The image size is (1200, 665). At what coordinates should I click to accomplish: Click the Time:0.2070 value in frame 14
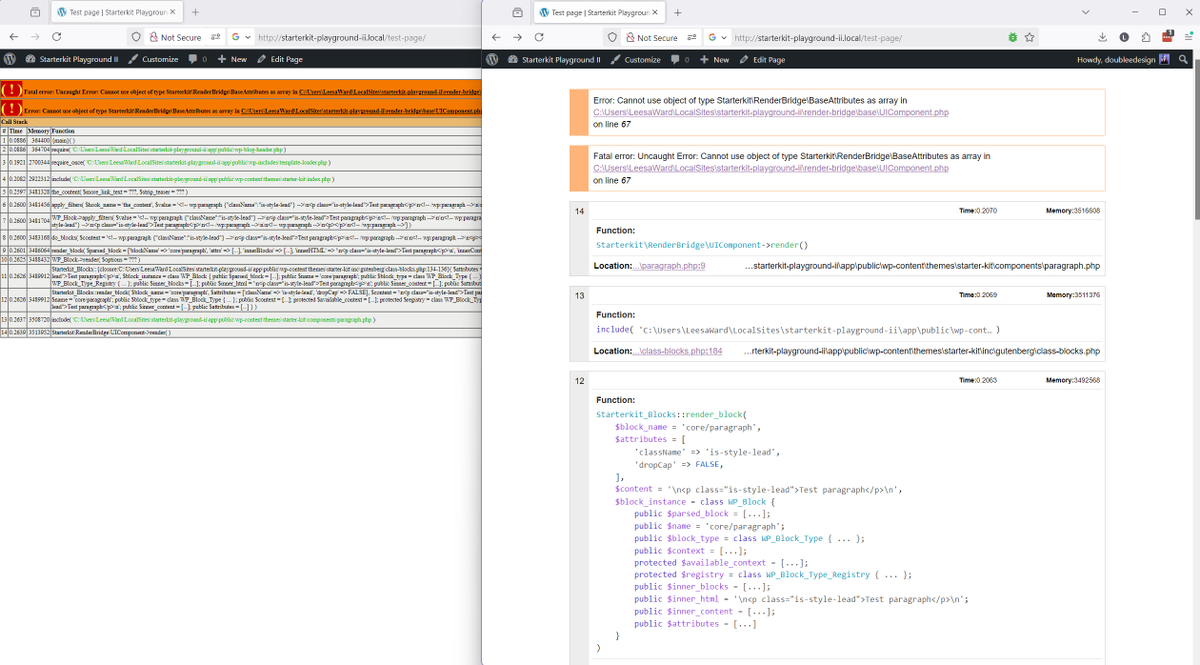click(978, 210)
